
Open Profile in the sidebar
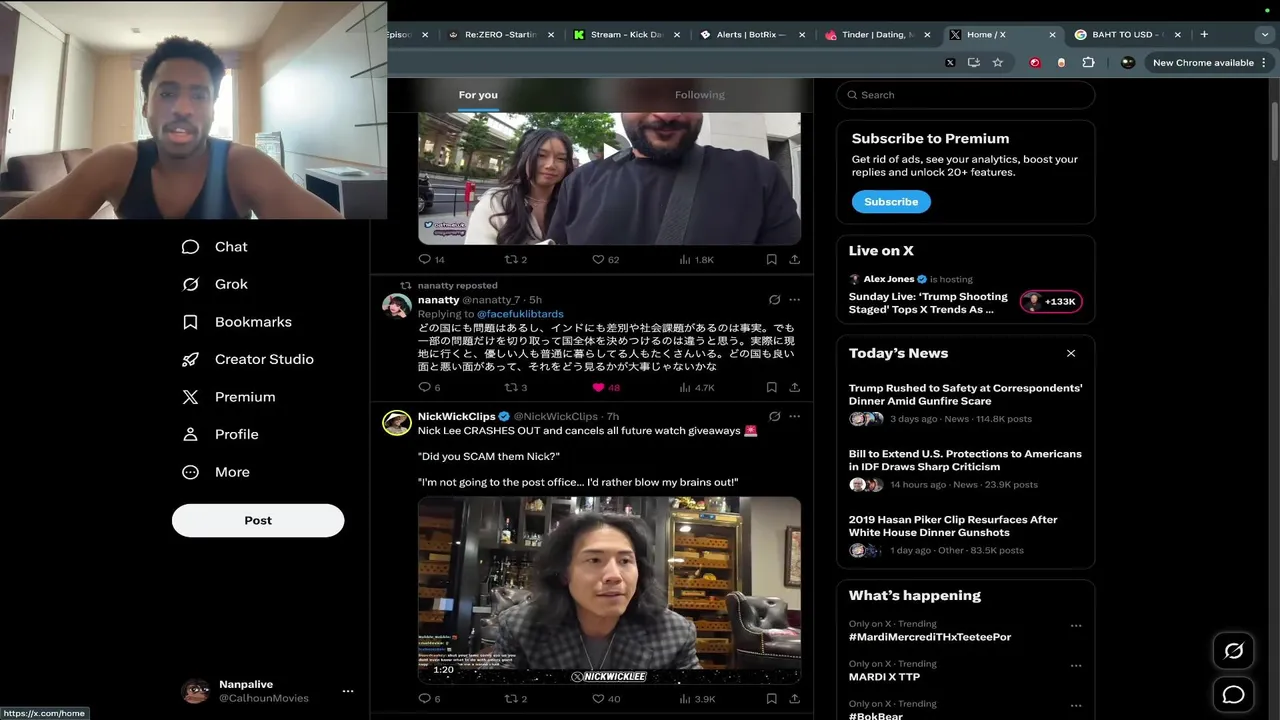coord(220,434)
